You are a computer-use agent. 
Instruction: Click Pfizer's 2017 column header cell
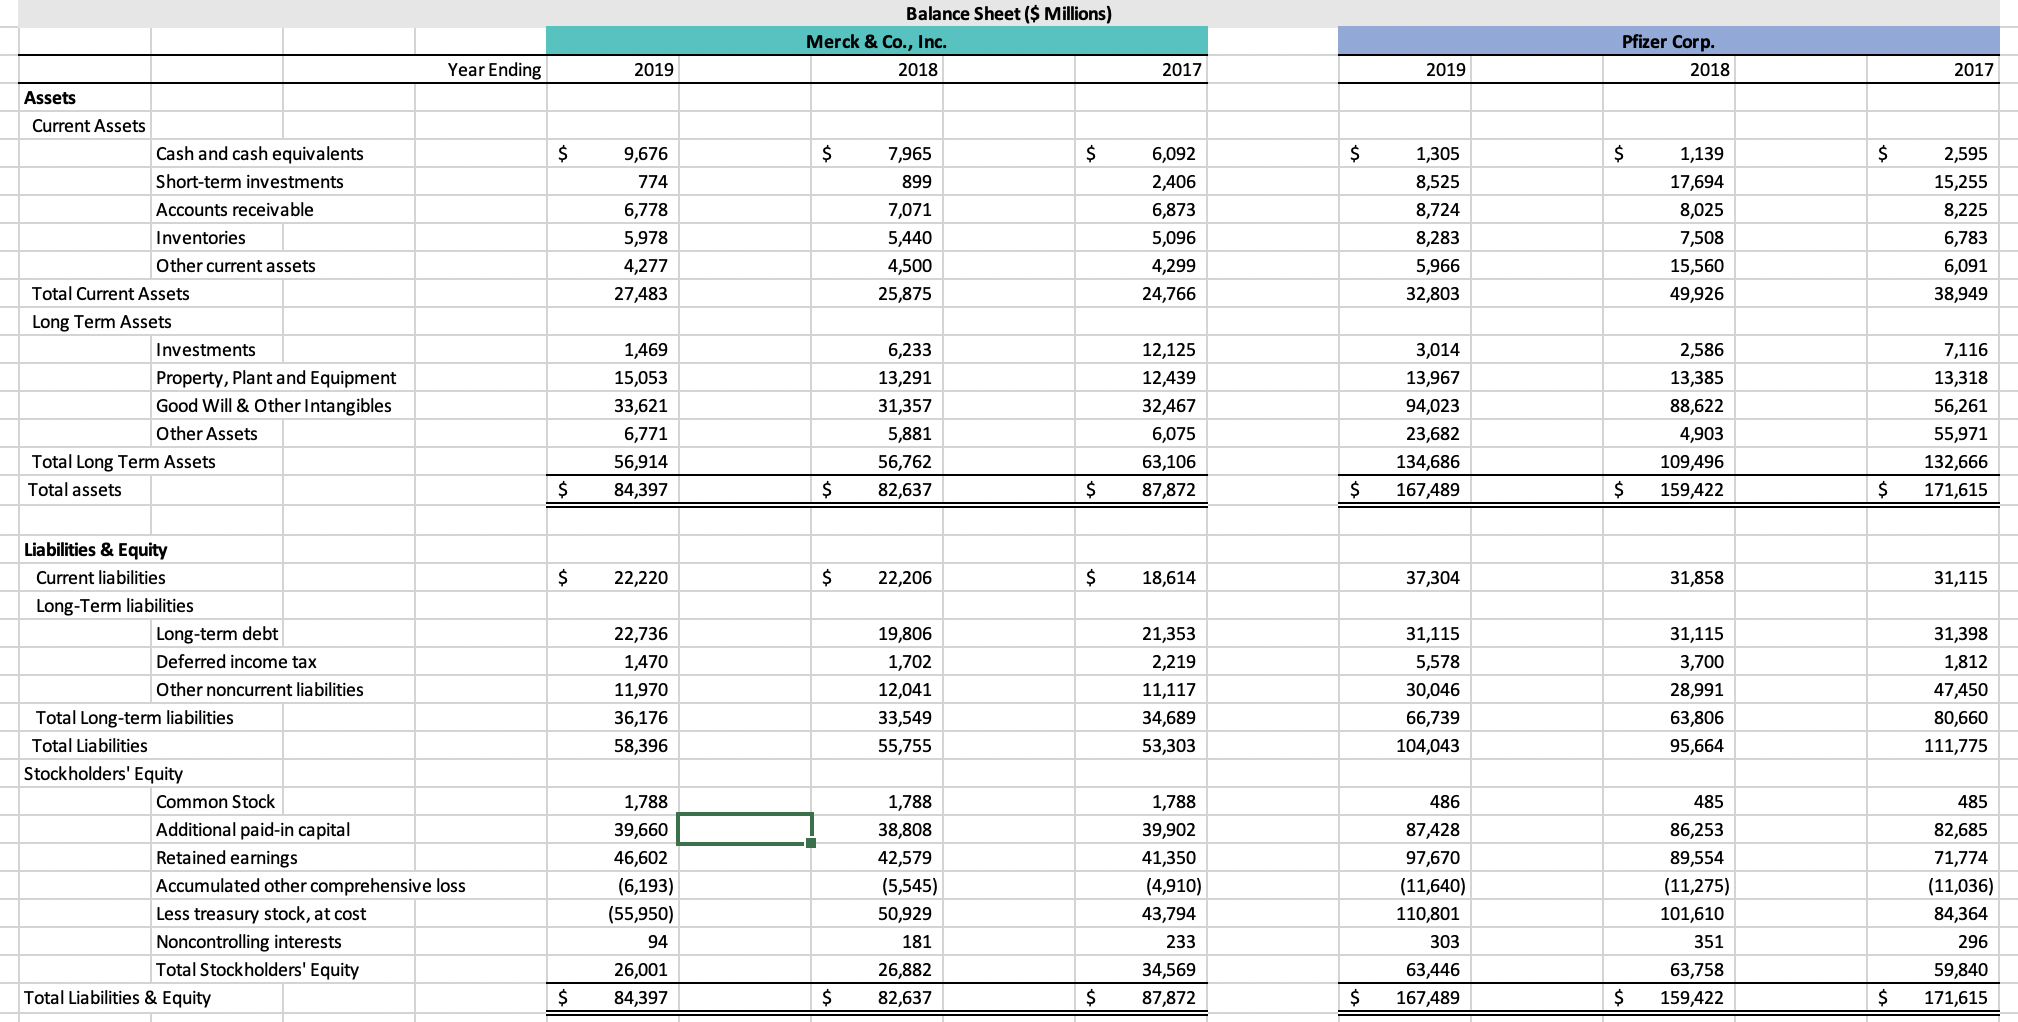pyautogui.click(x=1930, y=69)
